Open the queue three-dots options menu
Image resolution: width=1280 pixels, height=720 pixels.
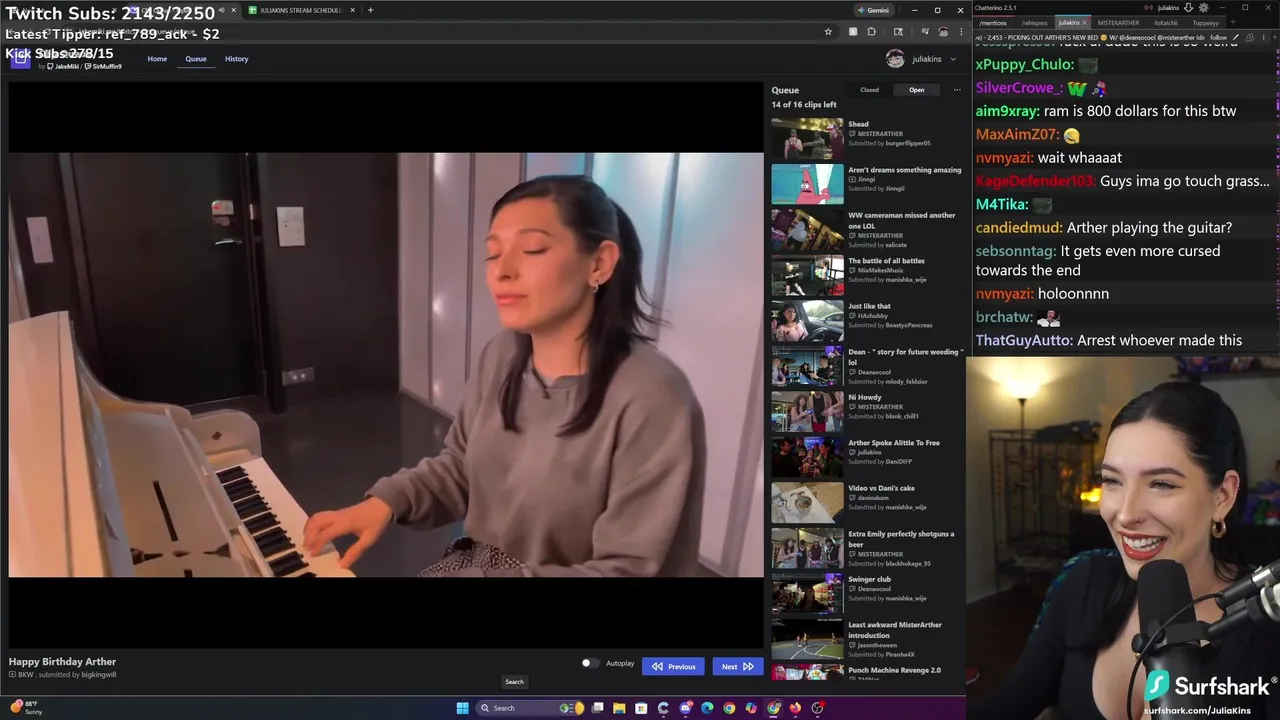coord(957,90)
